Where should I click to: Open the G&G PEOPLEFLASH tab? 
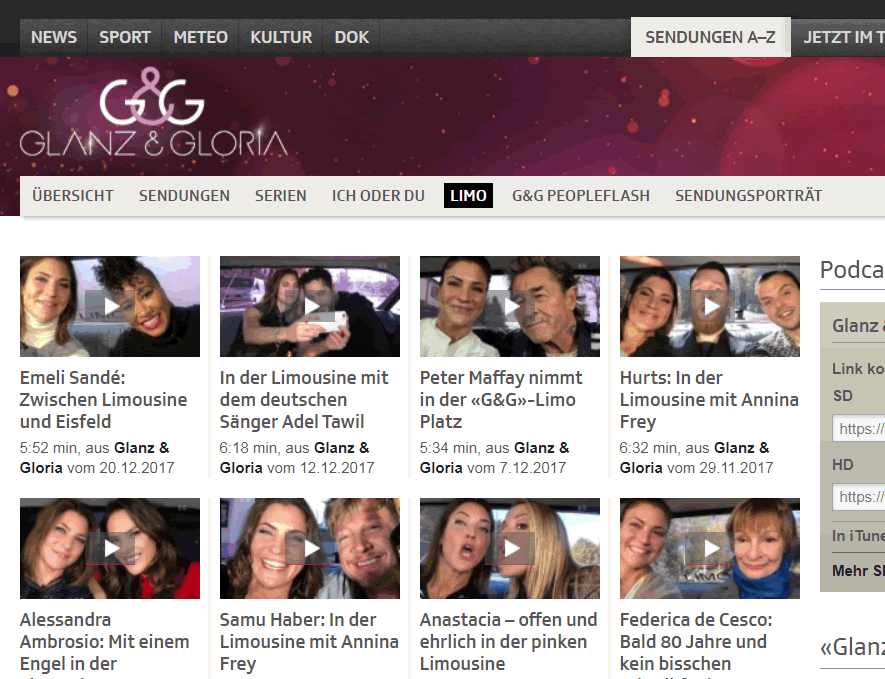pos(580,196)
